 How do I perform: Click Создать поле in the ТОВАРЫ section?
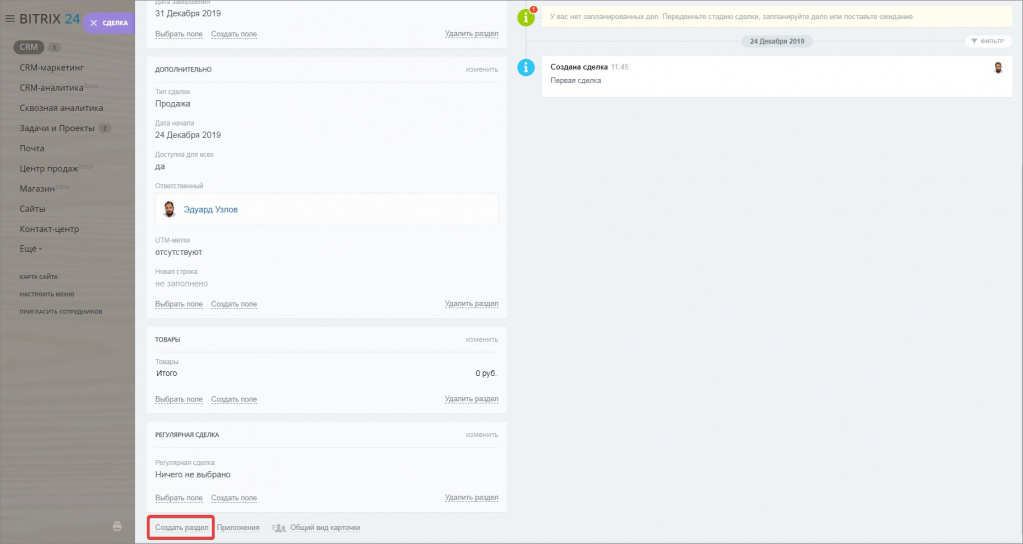(234, 399)
